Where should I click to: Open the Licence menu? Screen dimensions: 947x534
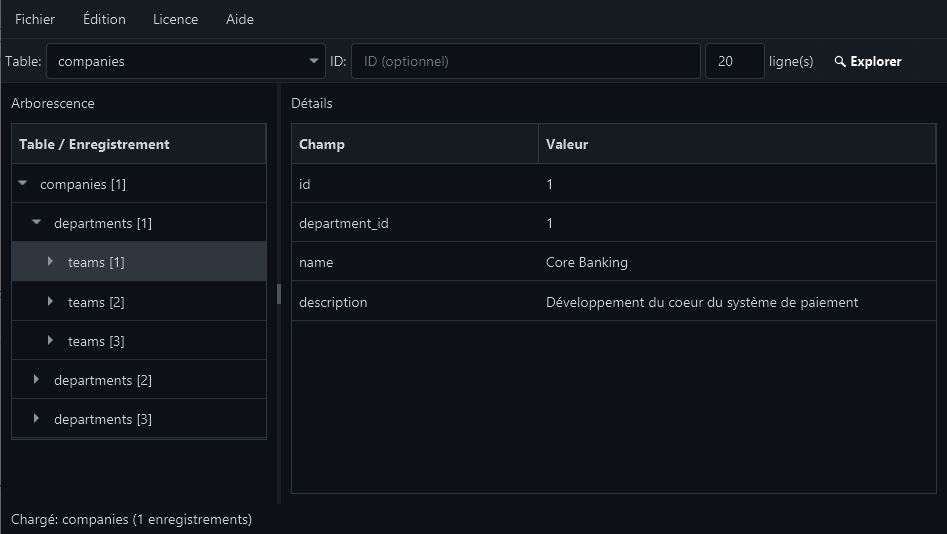(175, 19)
